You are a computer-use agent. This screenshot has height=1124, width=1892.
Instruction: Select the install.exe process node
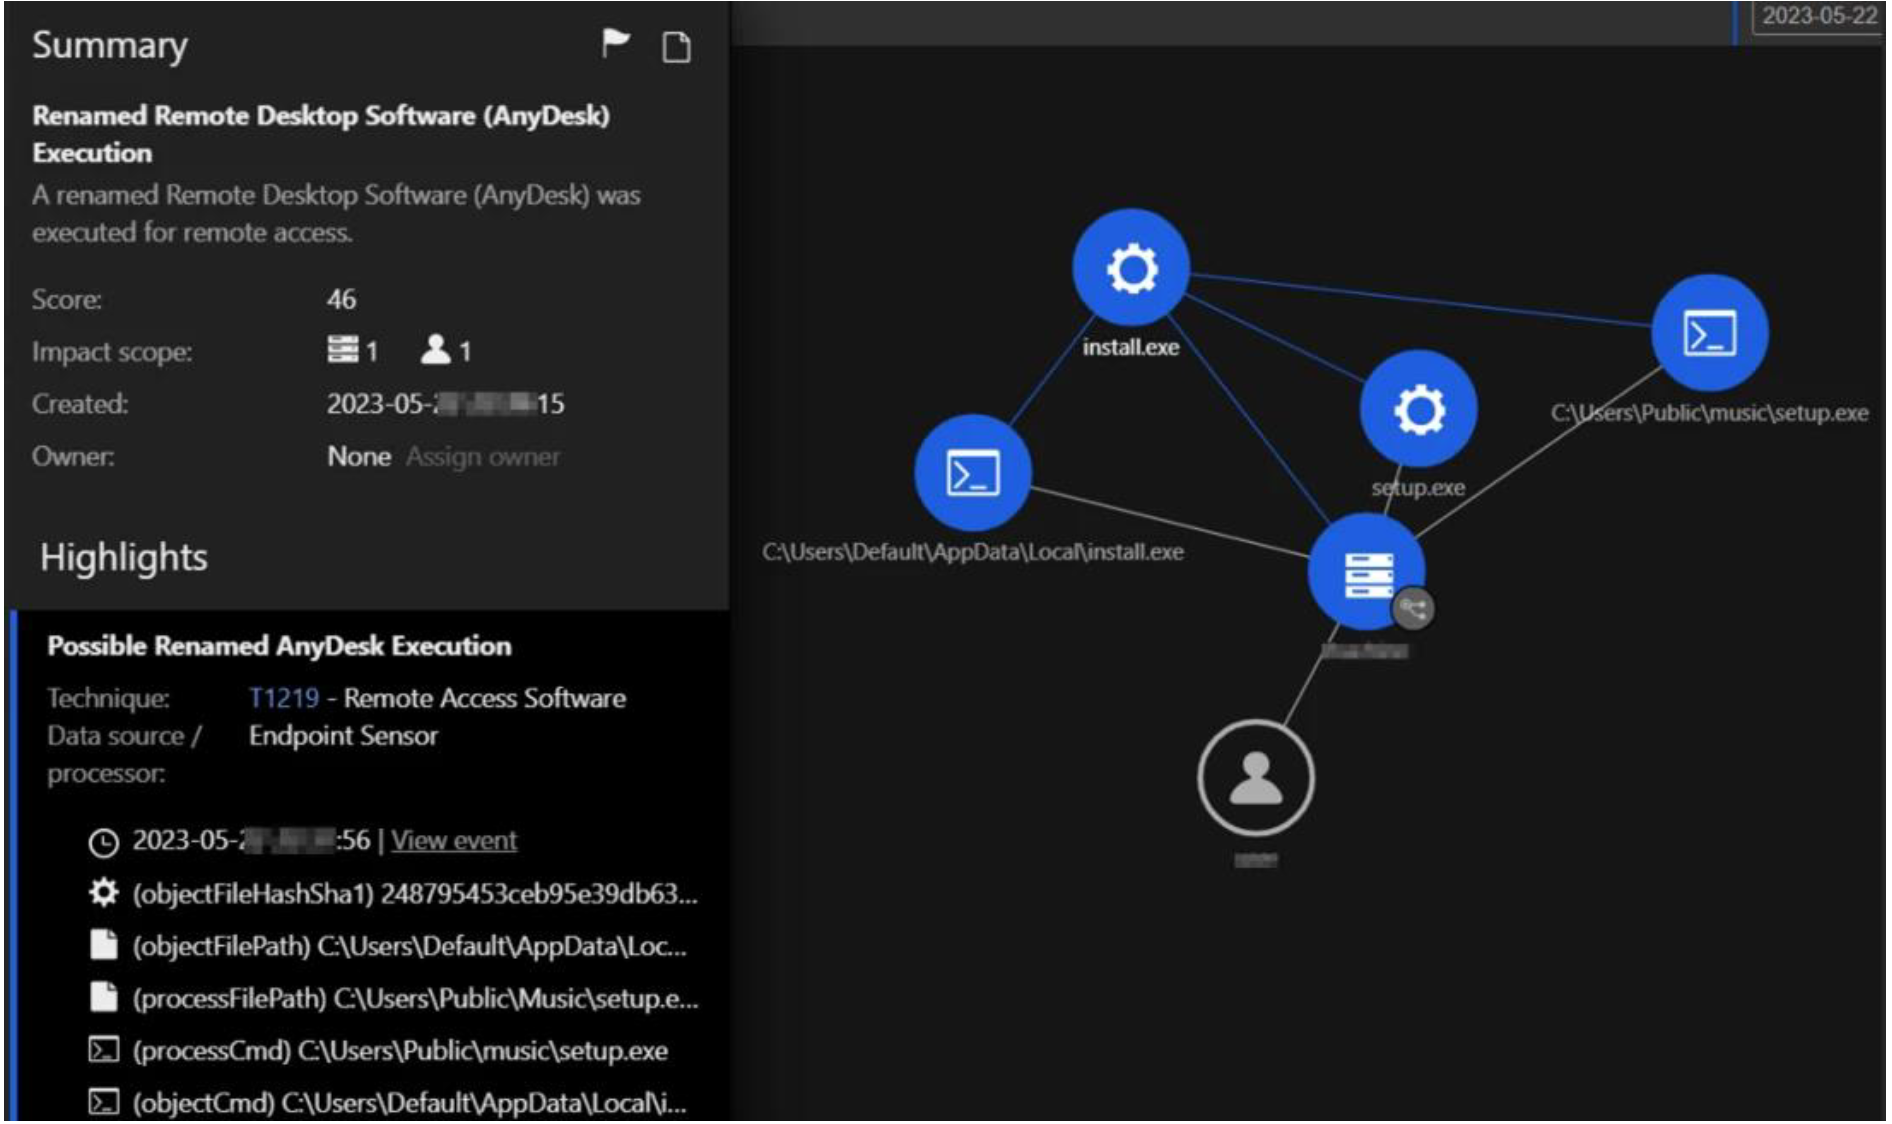pos(1130,267)
